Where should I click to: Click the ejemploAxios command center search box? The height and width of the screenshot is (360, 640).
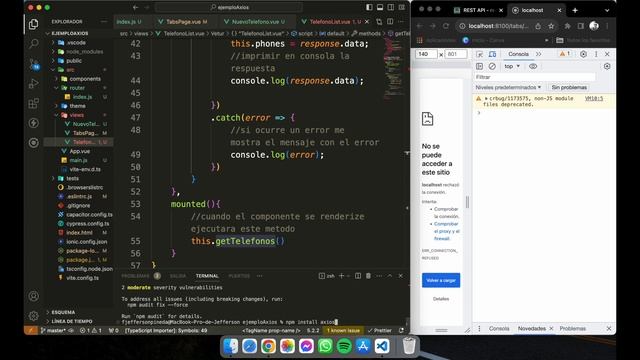pyautogui.click(x=229, y=7)
